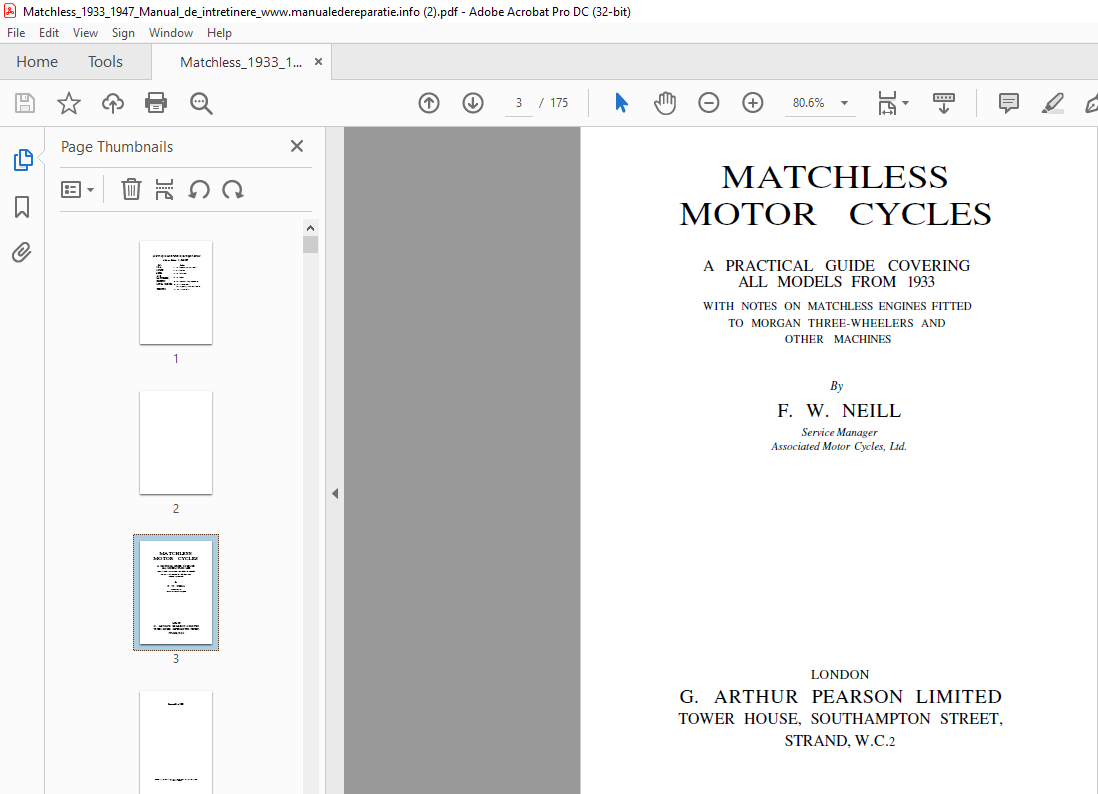Go to the previous page arrow
1098x794 pixels.
pyautogui.click(x=429, y=103)
